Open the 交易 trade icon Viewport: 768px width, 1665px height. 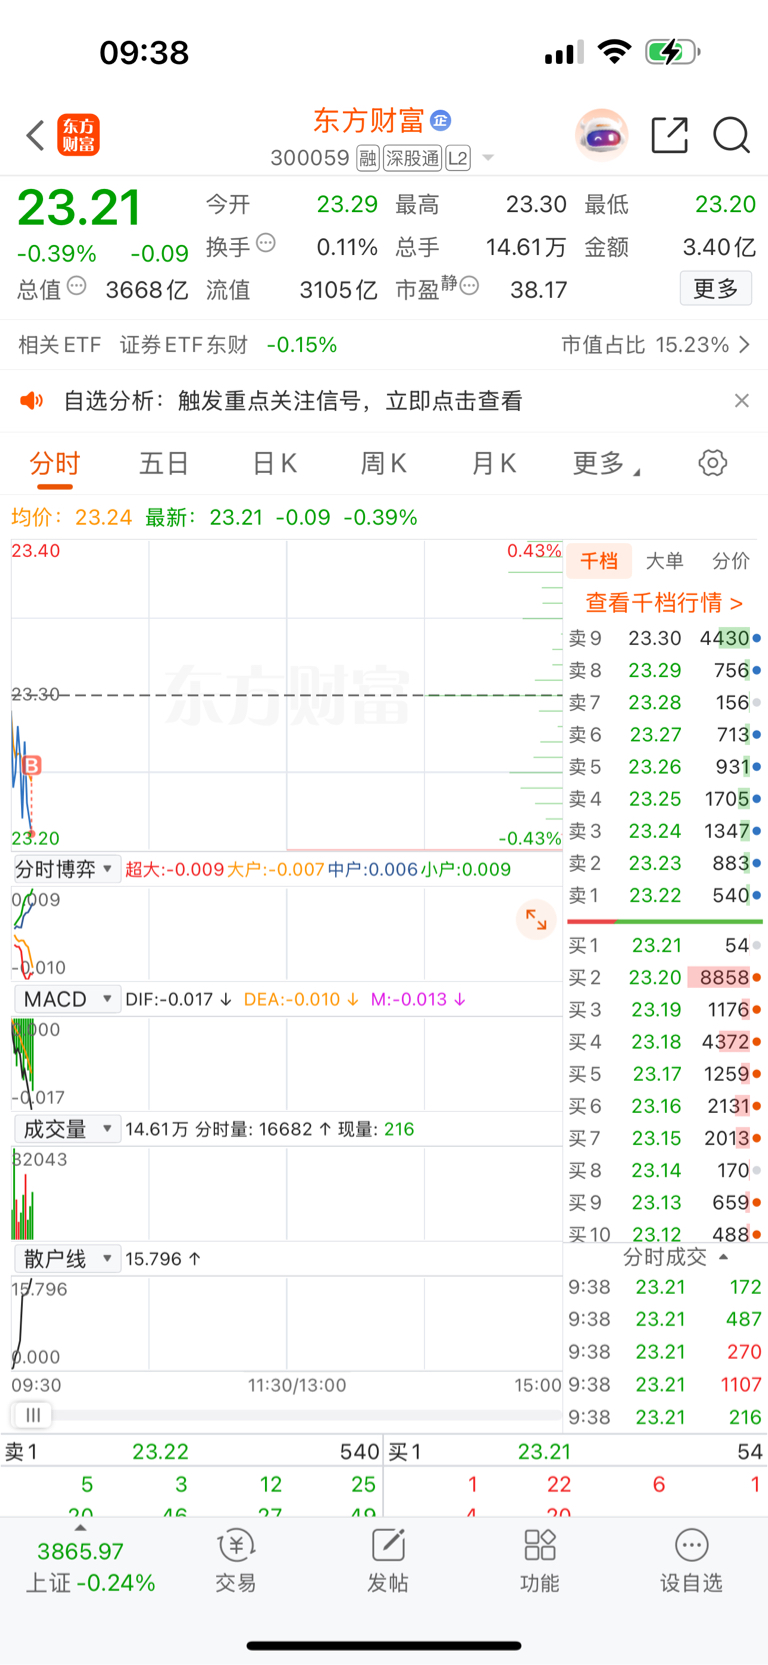235,1560
